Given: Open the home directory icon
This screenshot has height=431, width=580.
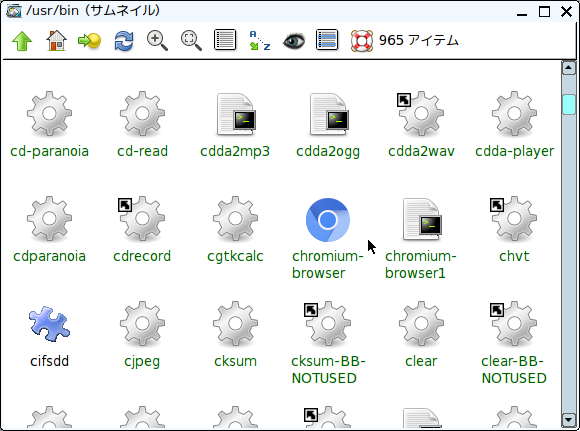Looking at the screenshot, I should 56,40.
